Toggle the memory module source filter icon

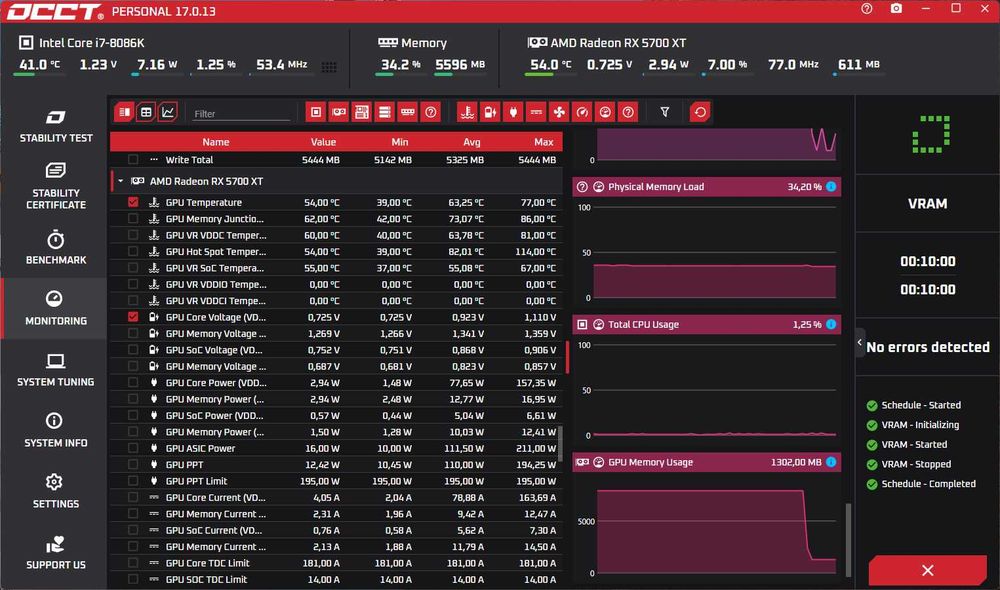coord(408,112)
